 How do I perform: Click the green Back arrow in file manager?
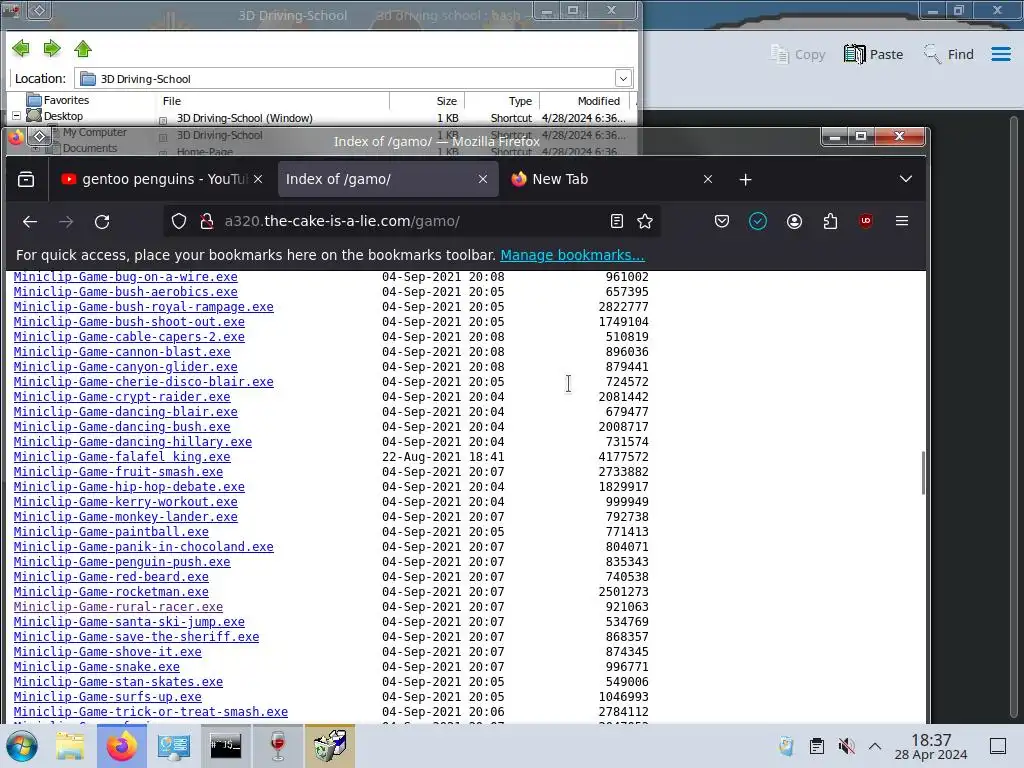click(21, 48)
